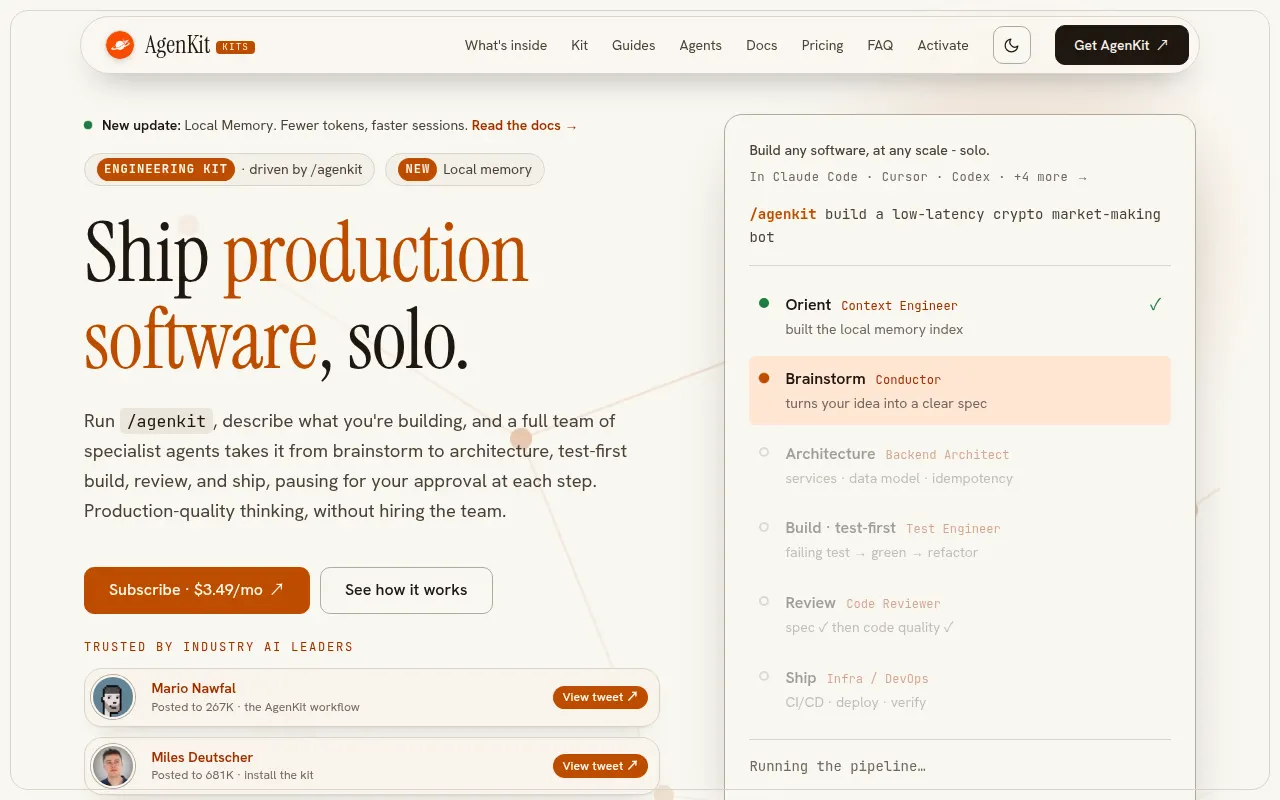Click the Code Reviewer role label
Viewport: 1280px width, 800px height.
[x=893, y=604]
